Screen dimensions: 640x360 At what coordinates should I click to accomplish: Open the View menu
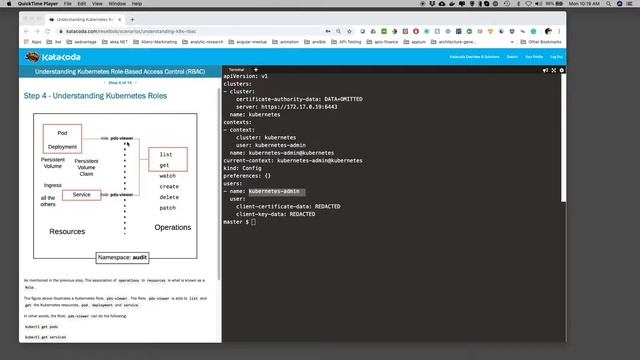click(x=97, y=4)
